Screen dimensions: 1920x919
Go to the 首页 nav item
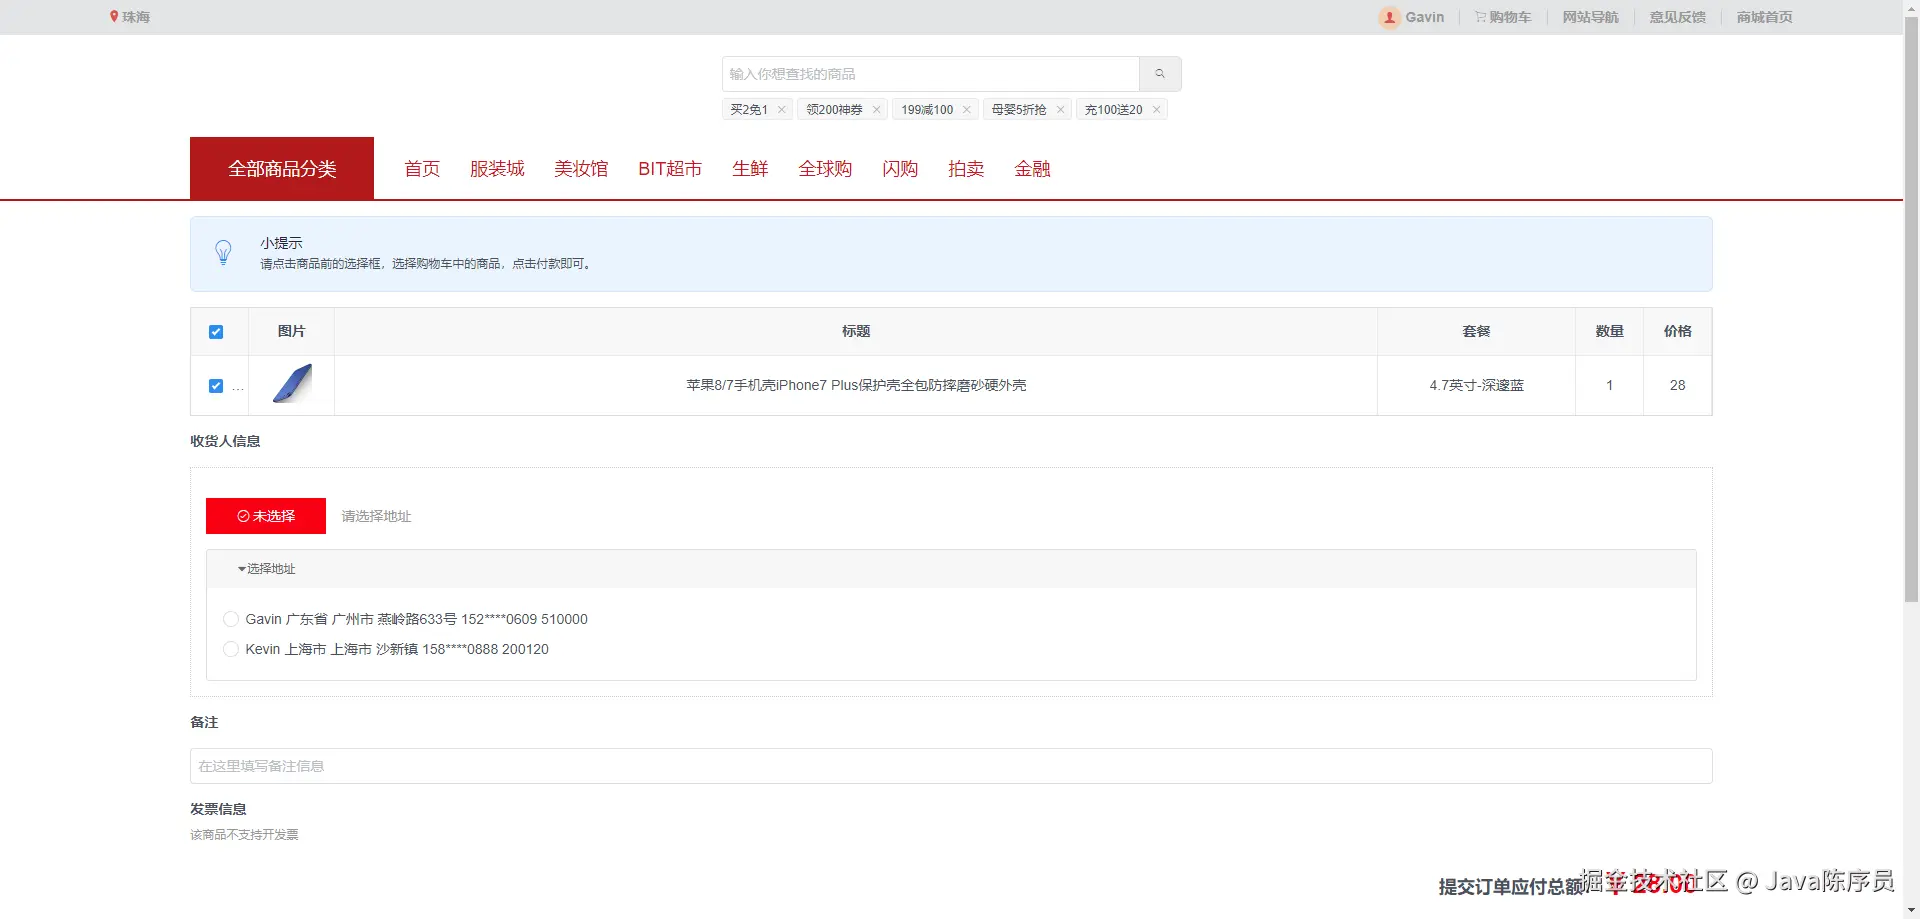click(422, 169)
